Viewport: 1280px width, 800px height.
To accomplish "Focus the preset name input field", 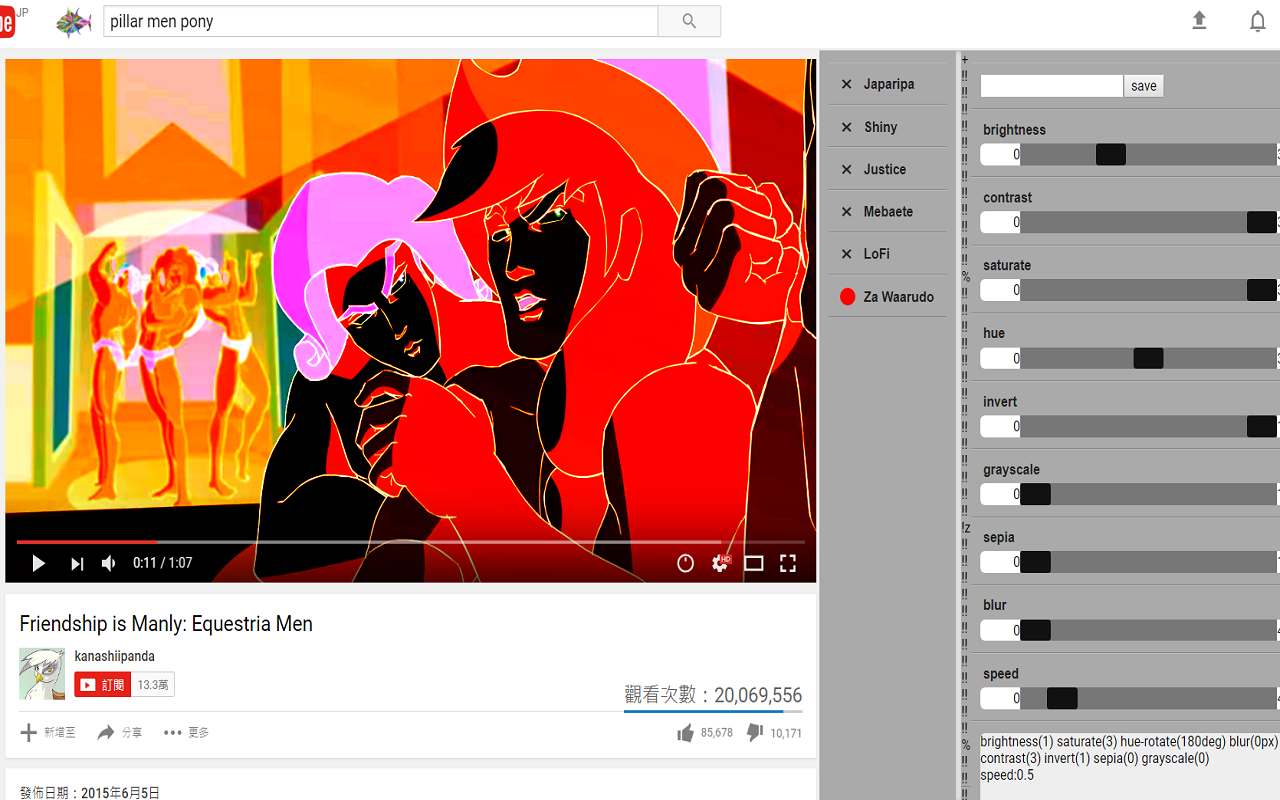I will [x=1052, y=86].
